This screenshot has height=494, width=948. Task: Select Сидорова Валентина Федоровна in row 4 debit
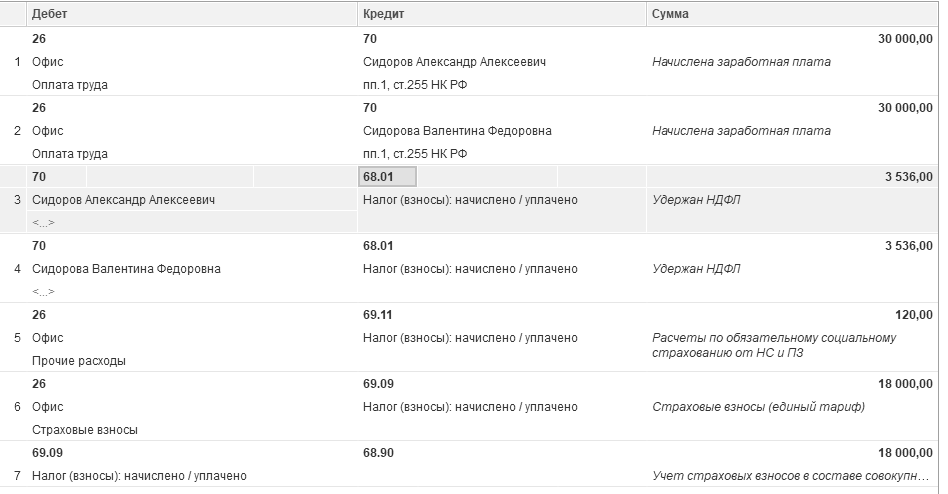[126, 268]
